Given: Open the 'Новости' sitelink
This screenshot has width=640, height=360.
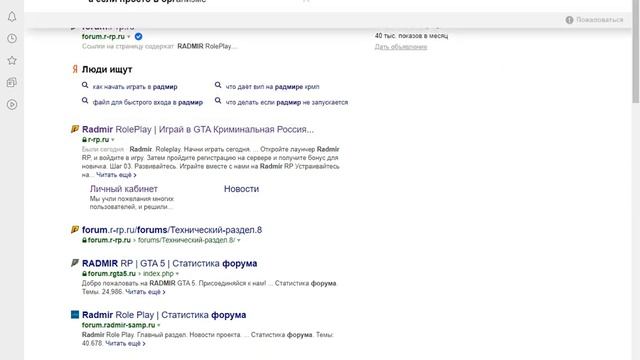Looking at the screenshot, I should [x=241, y=189].
